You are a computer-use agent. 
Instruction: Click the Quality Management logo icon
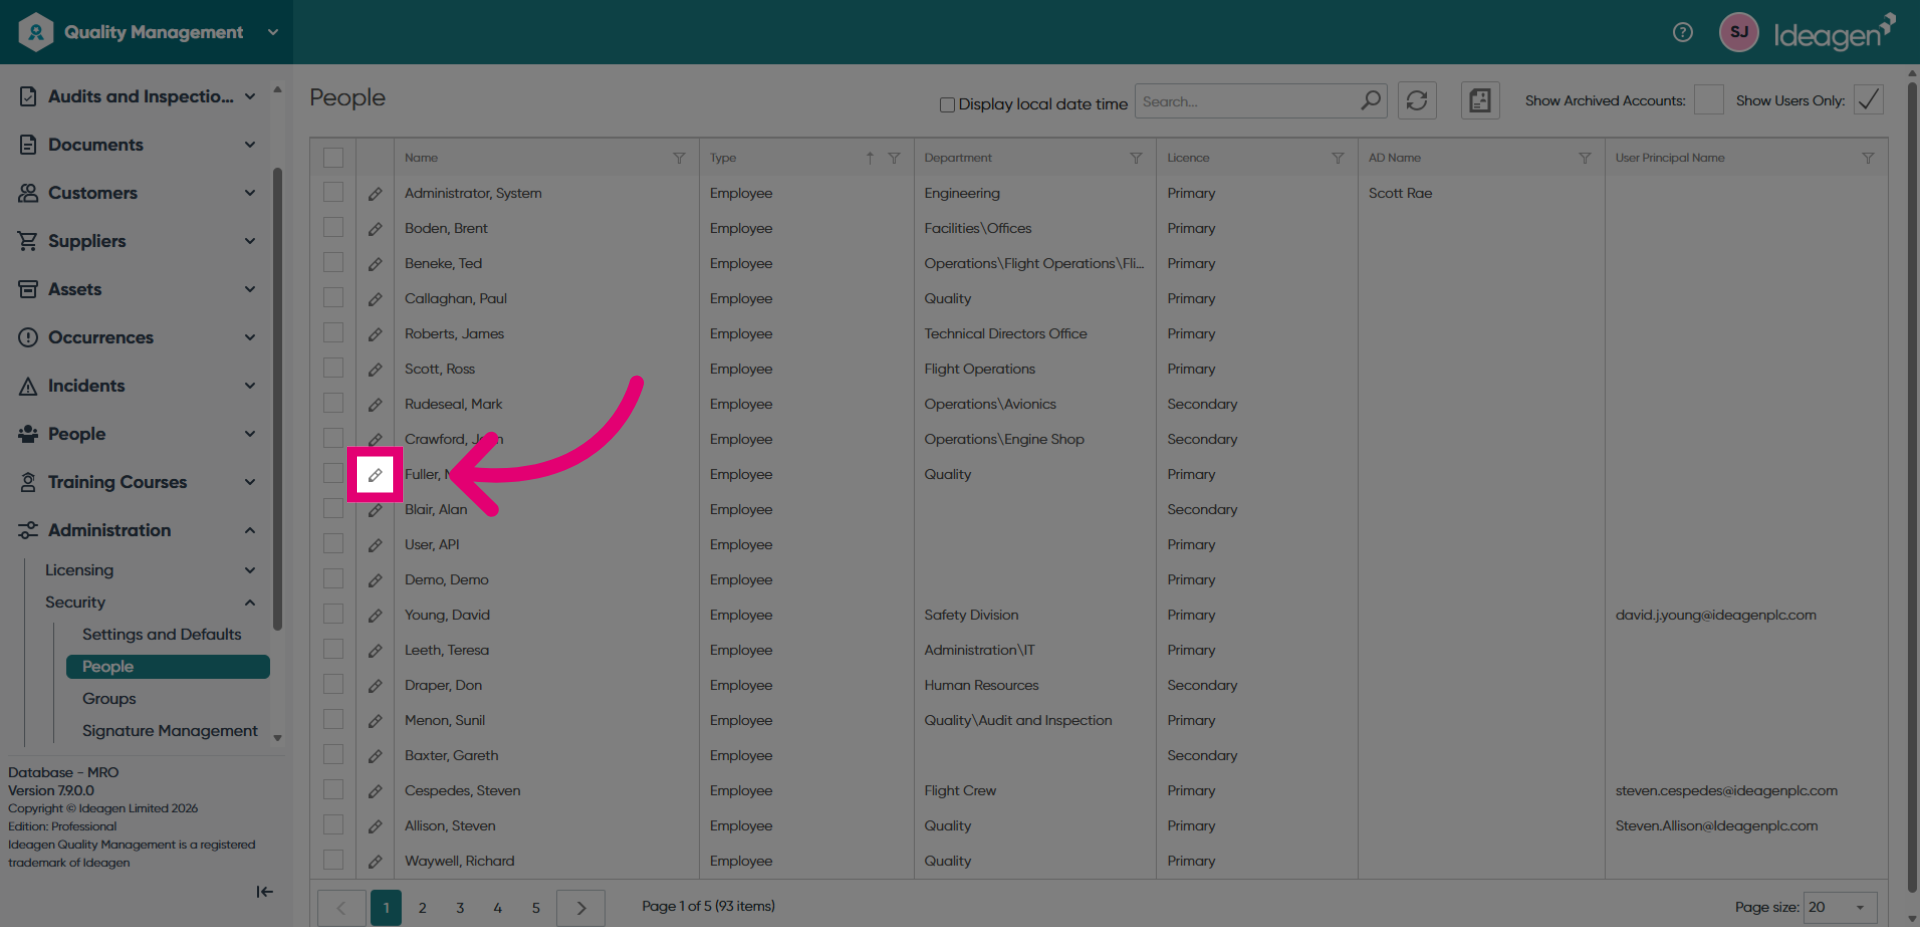point(36,32)
